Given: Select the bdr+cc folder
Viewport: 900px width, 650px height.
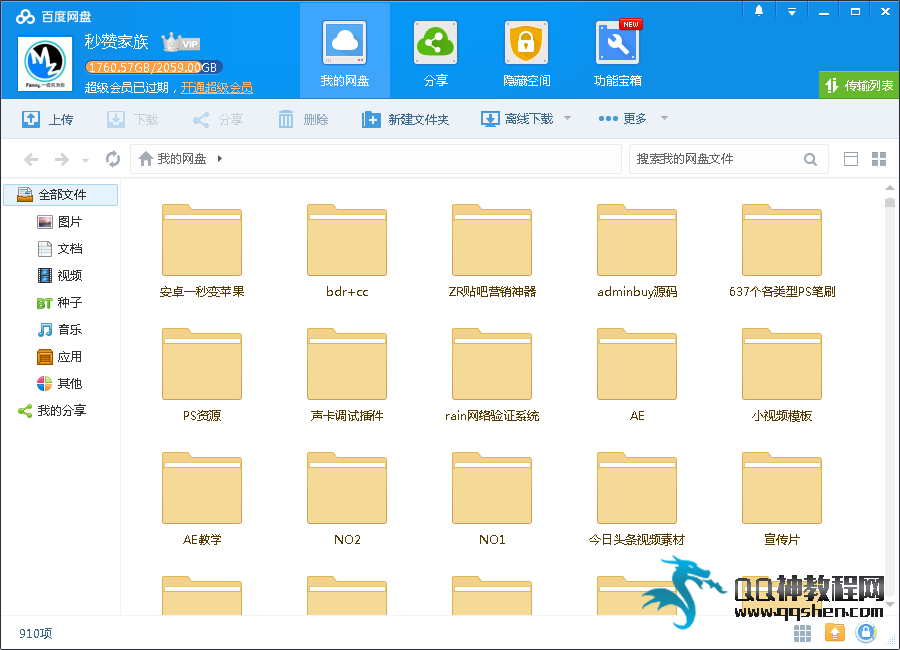Looking at the screenshot, I should pyautogui.click(x=347, y=251).
